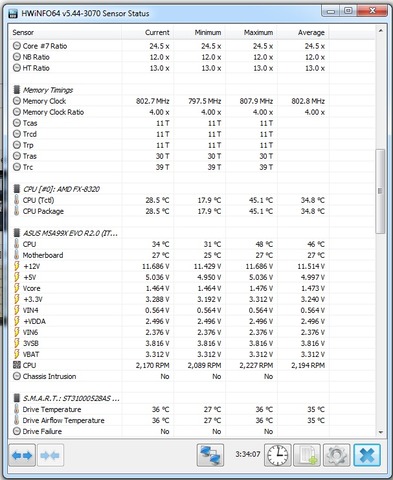This screenshot has height=480, width=393.
Task: Select the VIN6 row
Action: tap(192, 332)
